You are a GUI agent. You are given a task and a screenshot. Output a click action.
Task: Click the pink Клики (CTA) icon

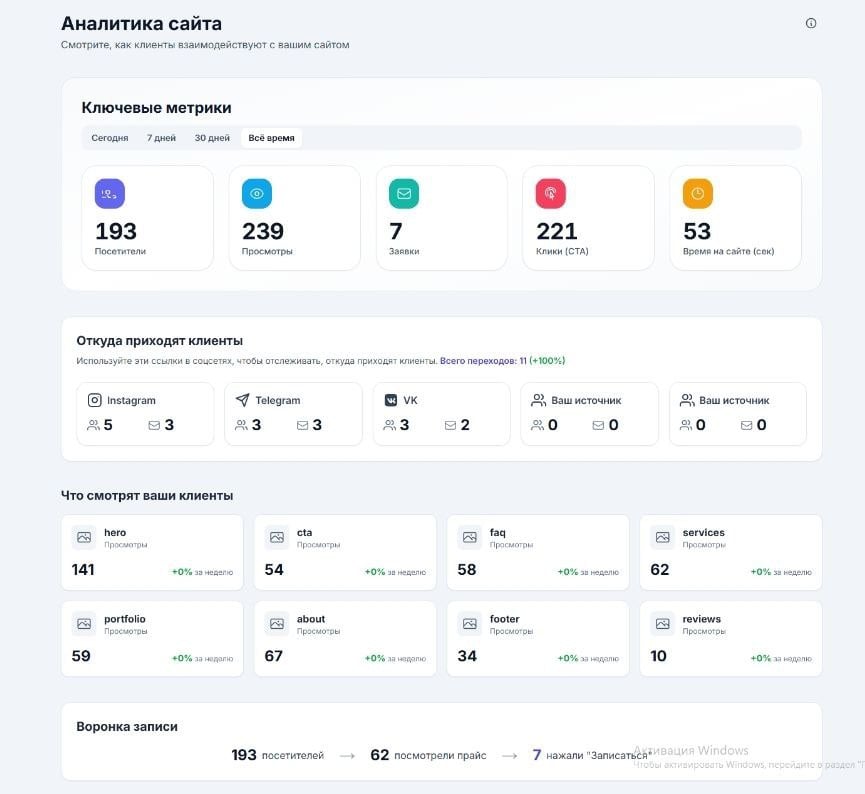pyautogui.click(x=551, y=194)
